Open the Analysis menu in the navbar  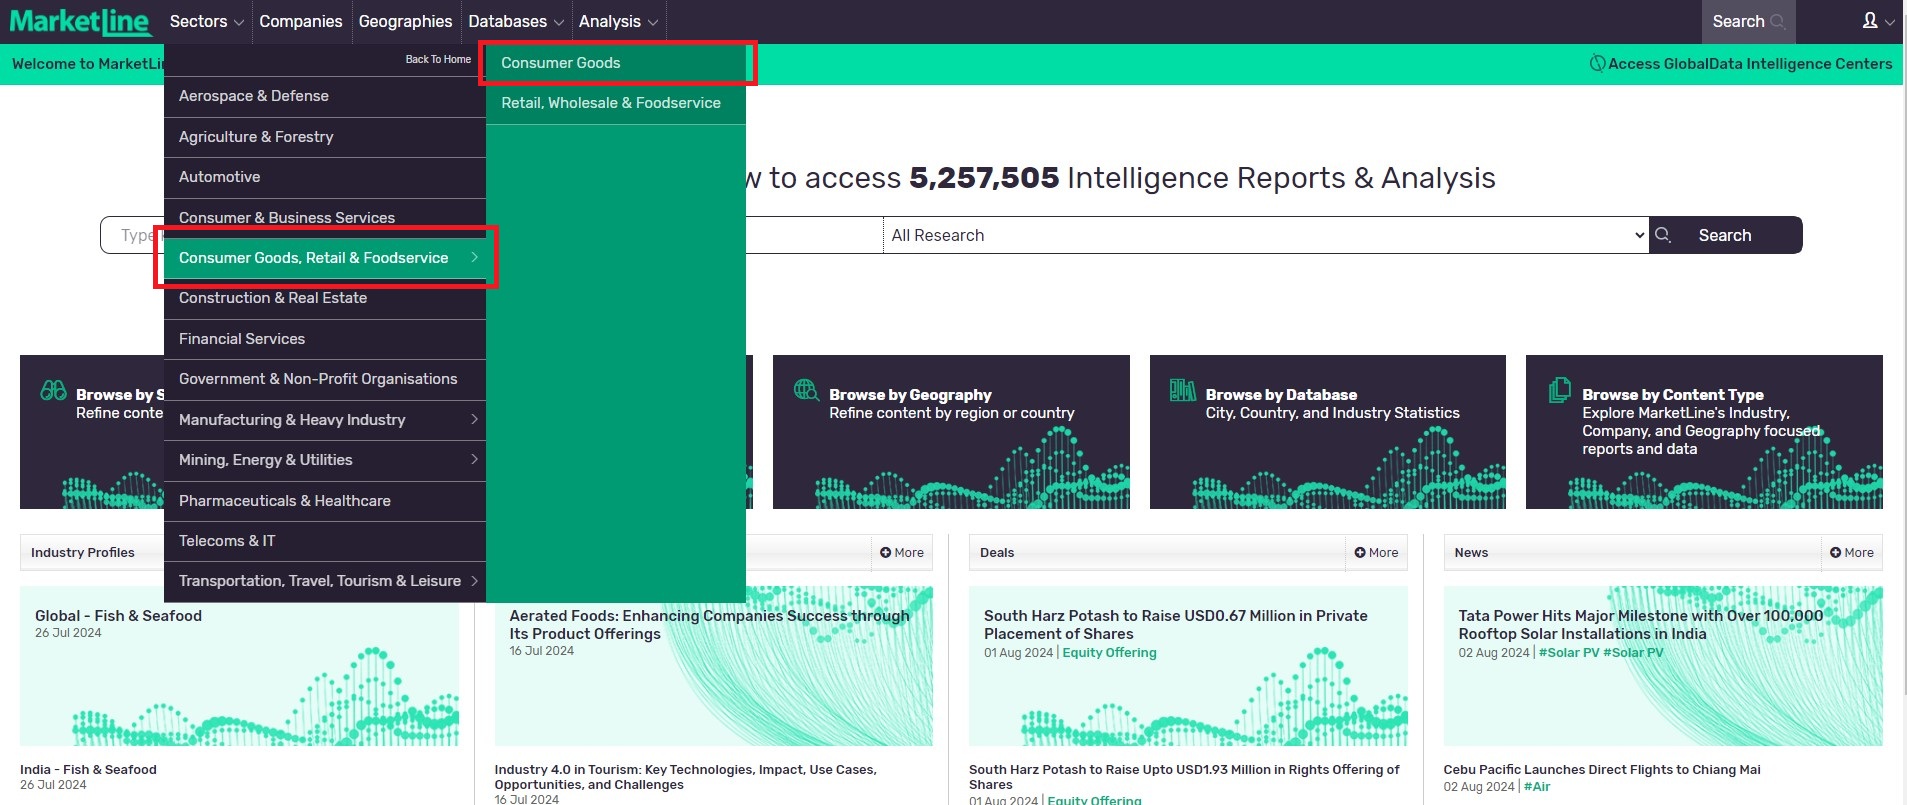point(617,22)
